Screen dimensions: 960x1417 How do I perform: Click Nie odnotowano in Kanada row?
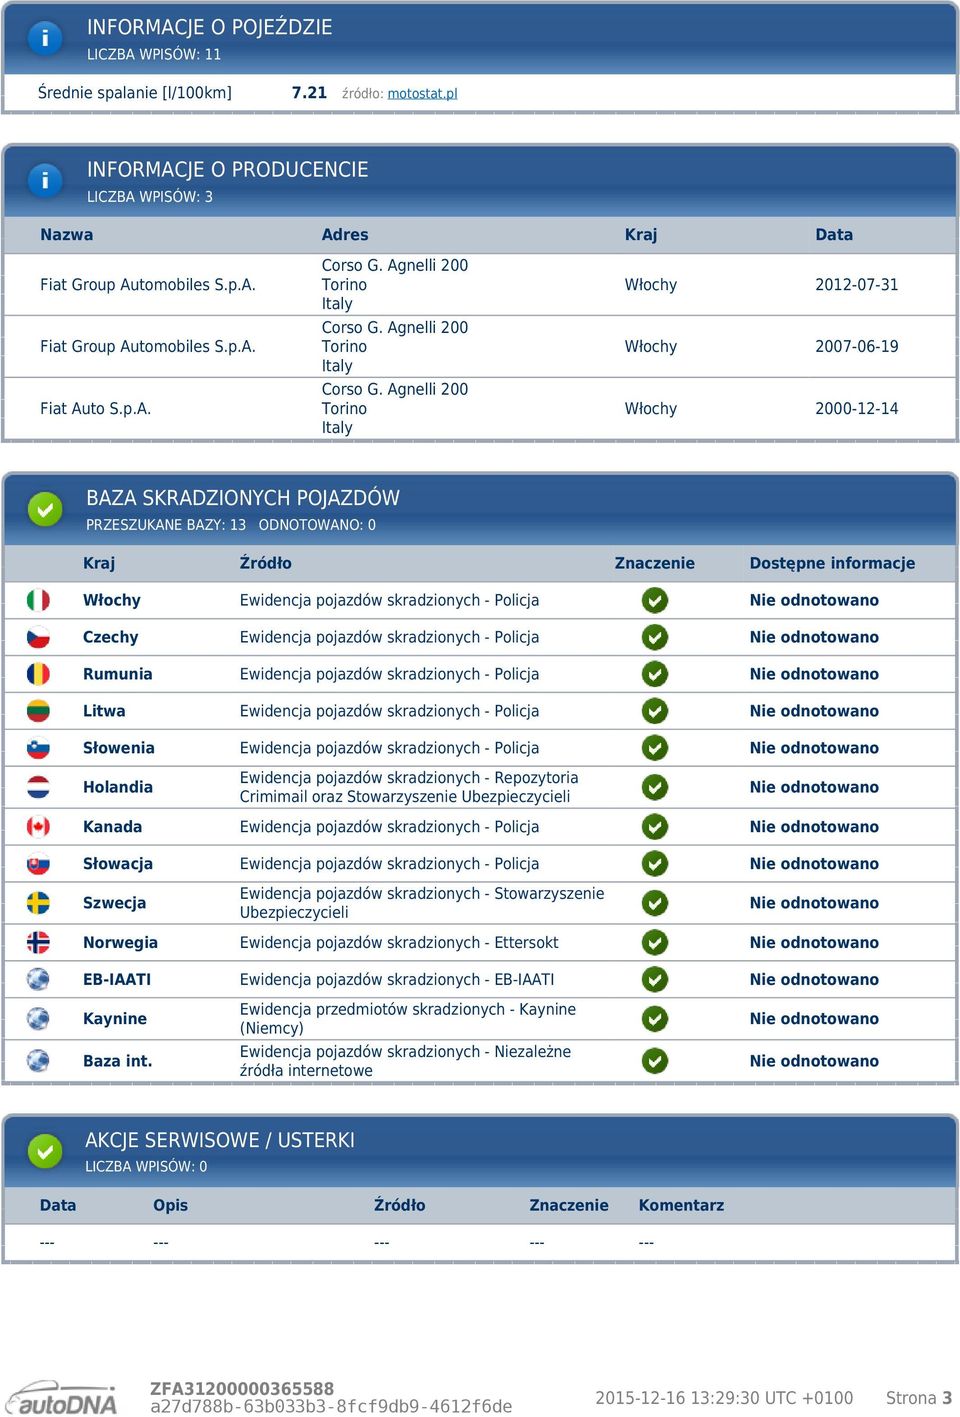pyautogui.click(x=814, y=827)
